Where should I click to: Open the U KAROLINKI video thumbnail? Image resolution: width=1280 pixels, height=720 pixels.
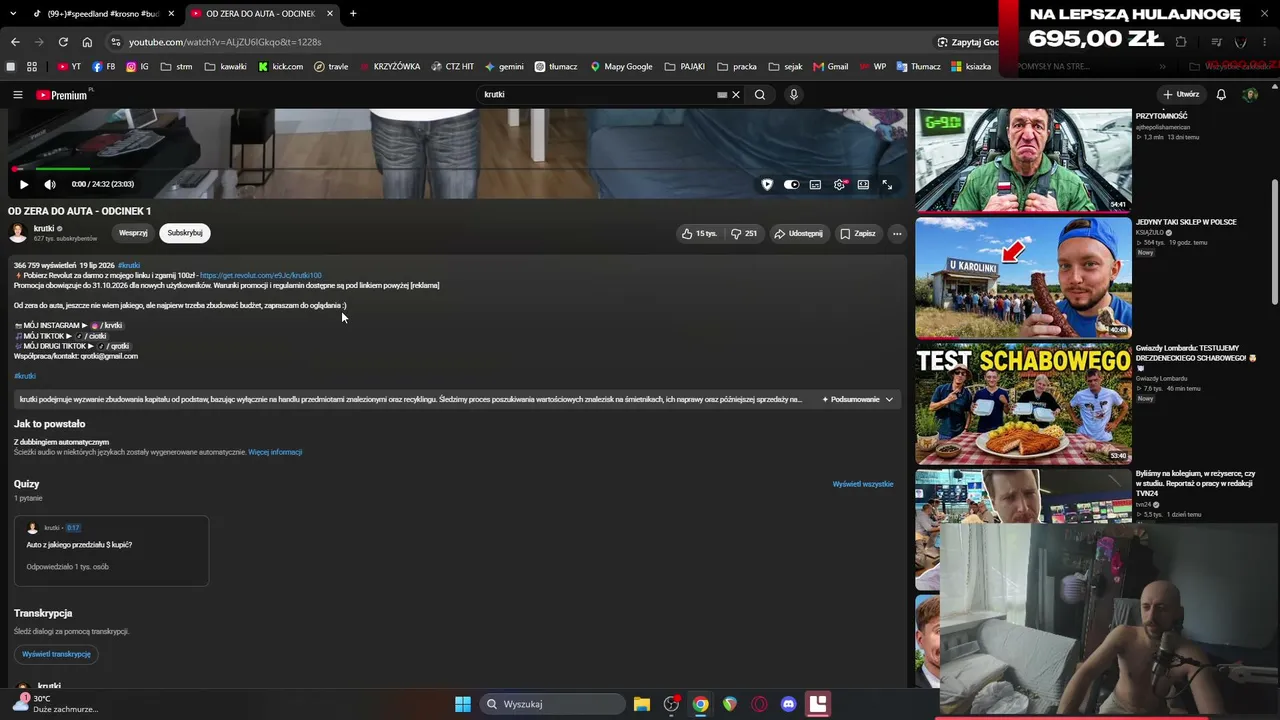click(x=1023, y=277)
